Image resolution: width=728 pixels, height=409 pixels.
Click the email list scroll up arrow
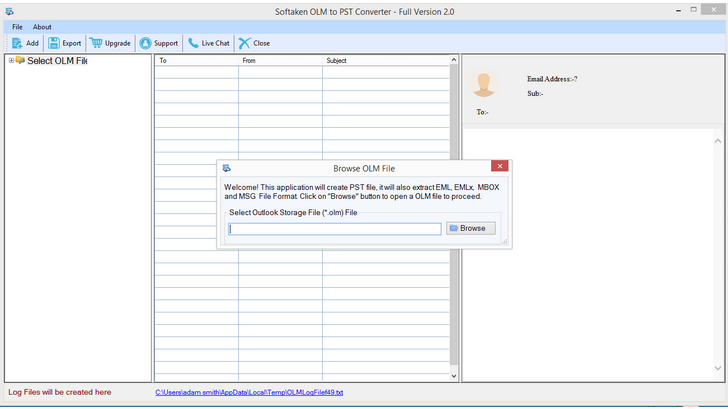click(454, 60)
